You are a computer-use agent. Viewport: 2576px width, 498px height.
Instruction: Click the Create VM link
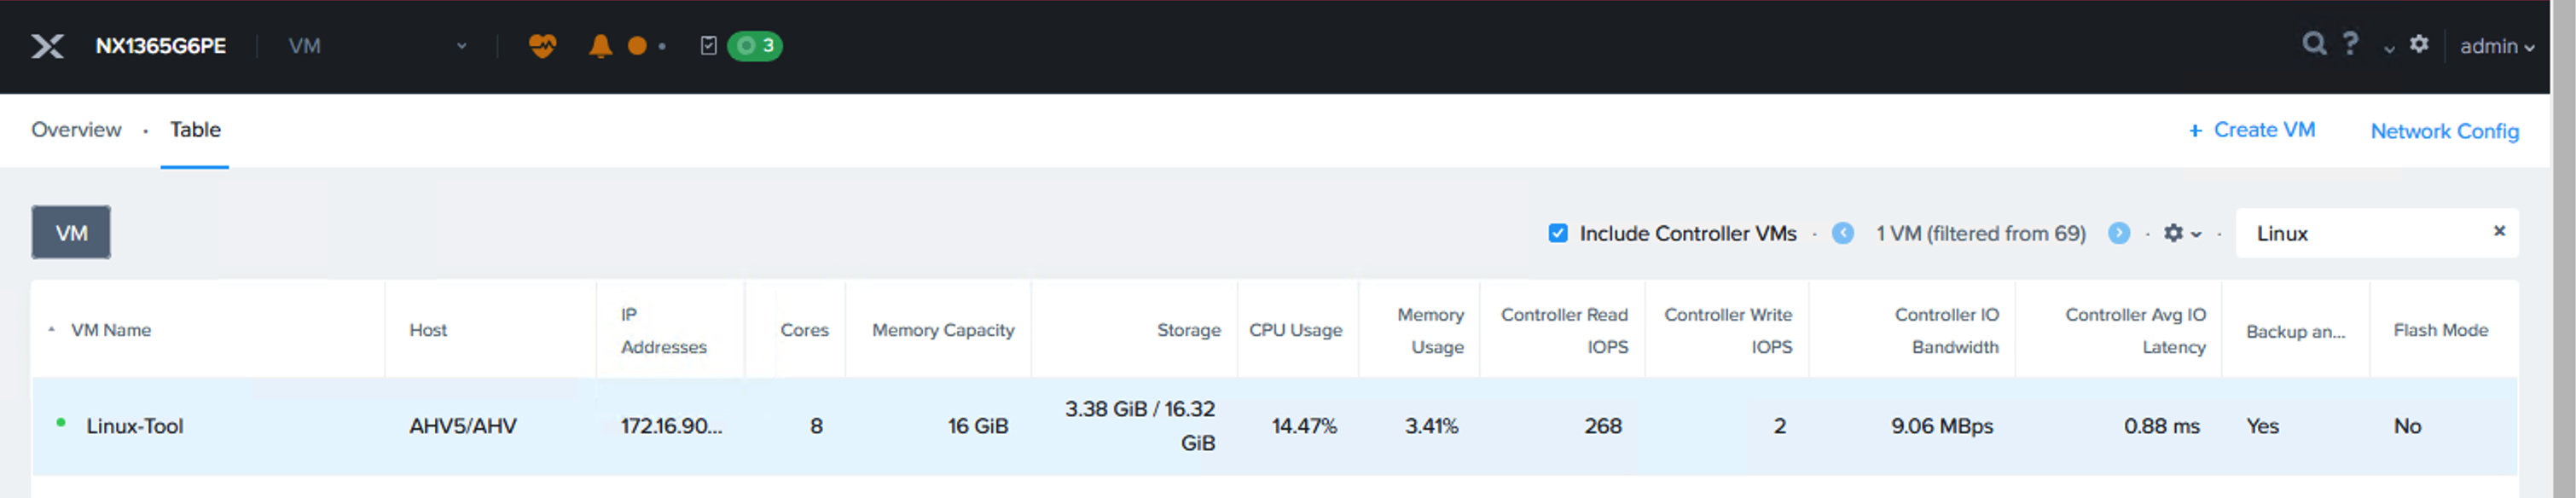(2251, 130)
